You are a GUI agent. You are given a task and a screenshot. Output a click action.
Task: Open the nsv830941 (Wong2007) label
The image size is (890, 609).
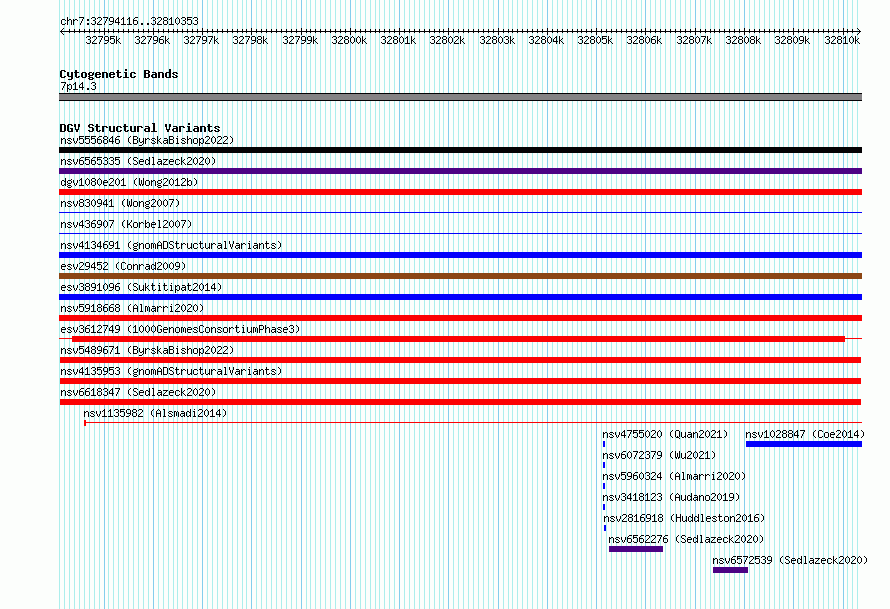click(x=120, y=203)
